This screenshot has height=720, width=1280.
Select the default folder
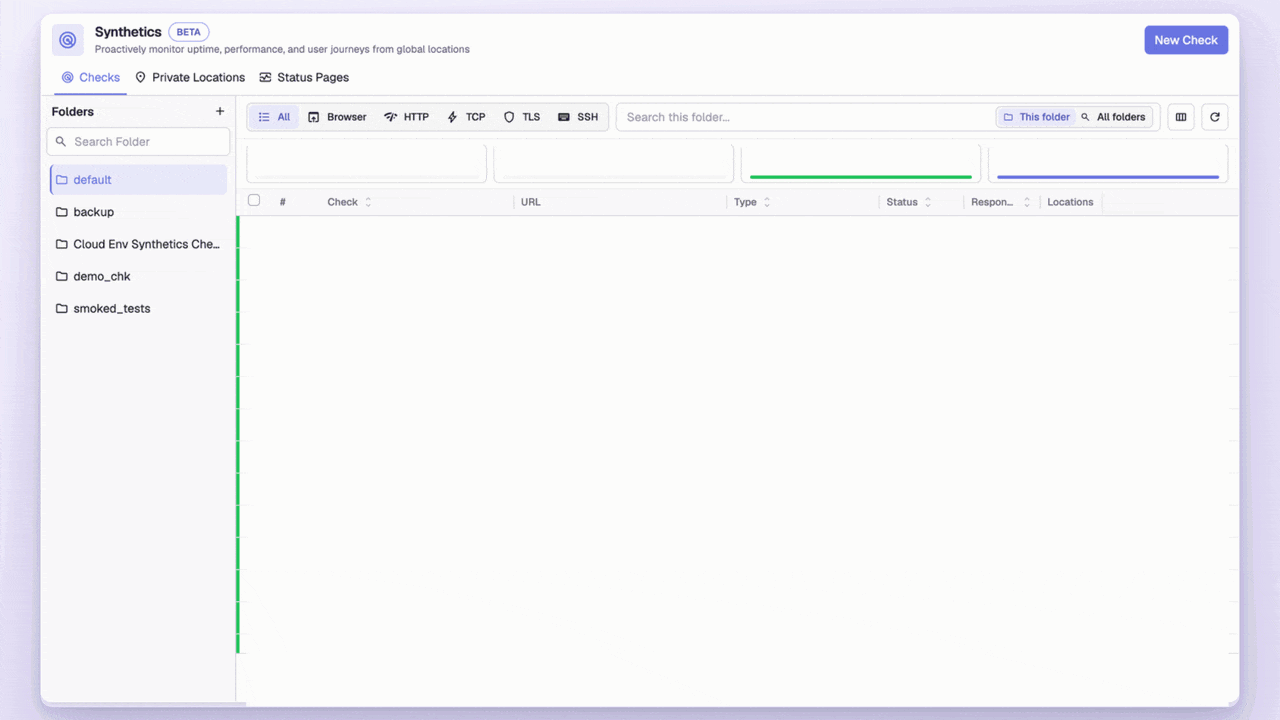[x=138, y=180]
